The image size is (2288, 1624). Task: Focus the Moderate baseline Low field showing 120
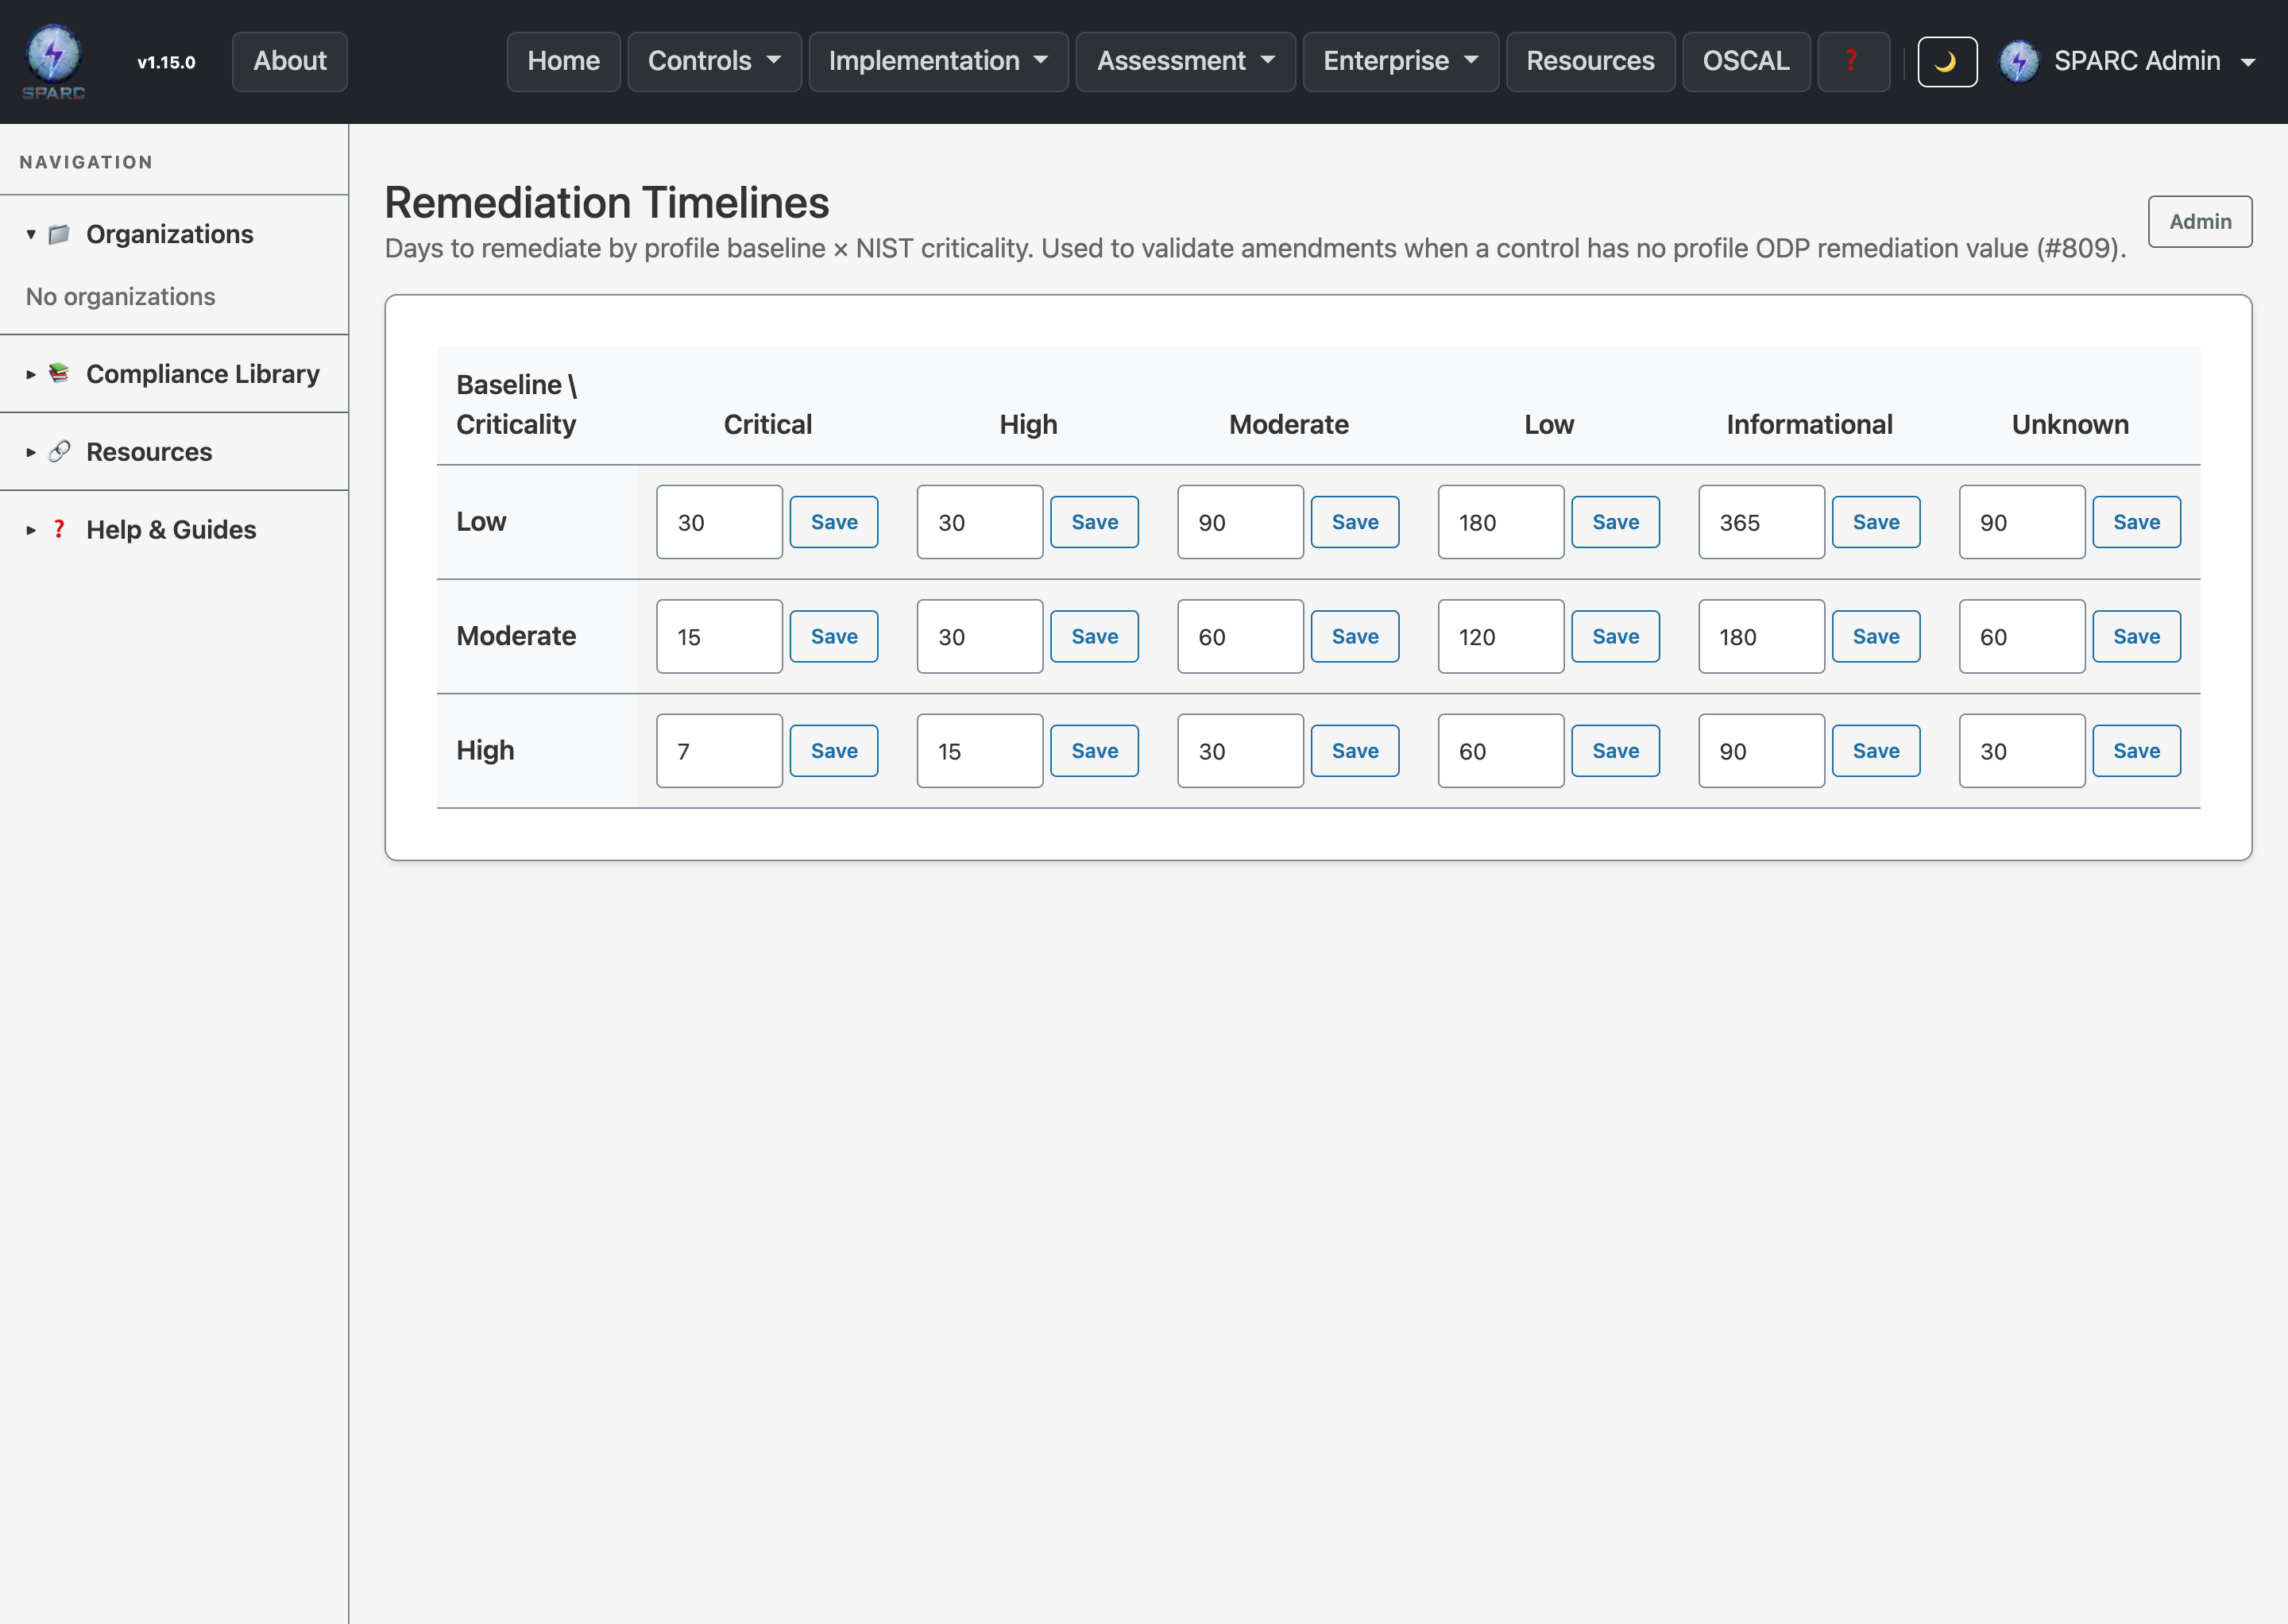point(1500,636)
